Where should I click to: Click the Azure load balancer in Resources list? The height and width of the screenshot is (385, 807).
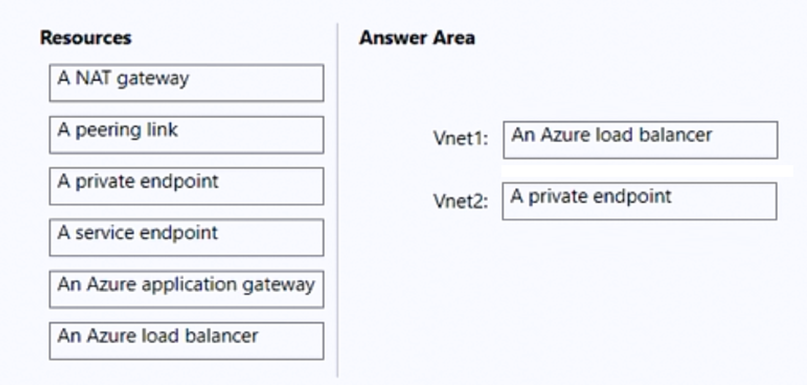(186, 341)
